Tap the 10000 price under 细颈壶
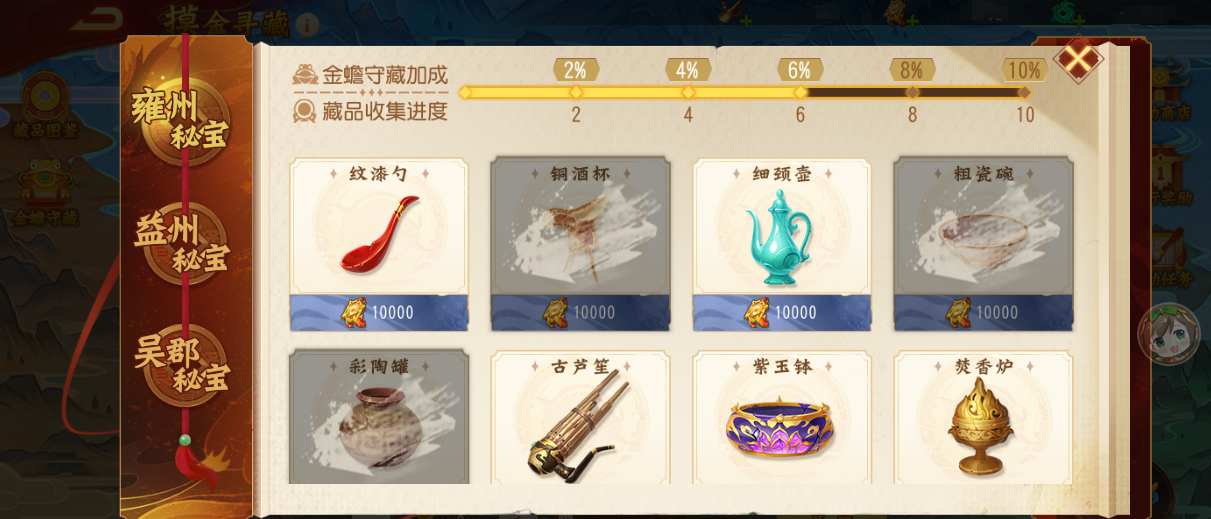This screenshot has width=1211, height=519. point(782,313)
